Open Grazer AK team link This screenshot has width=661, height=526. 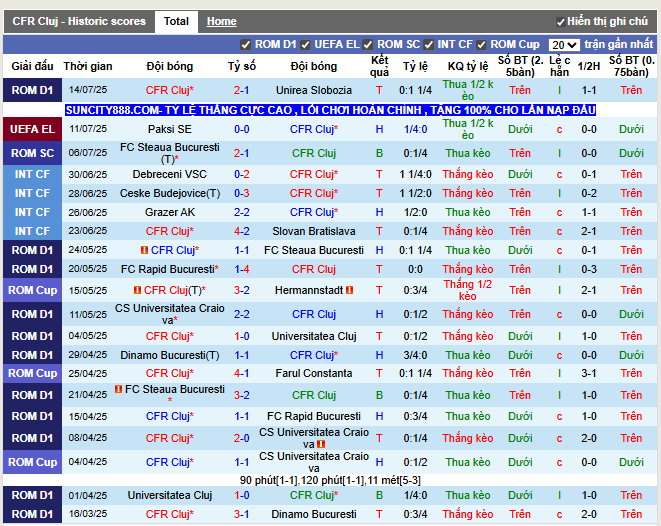point(169,212)
